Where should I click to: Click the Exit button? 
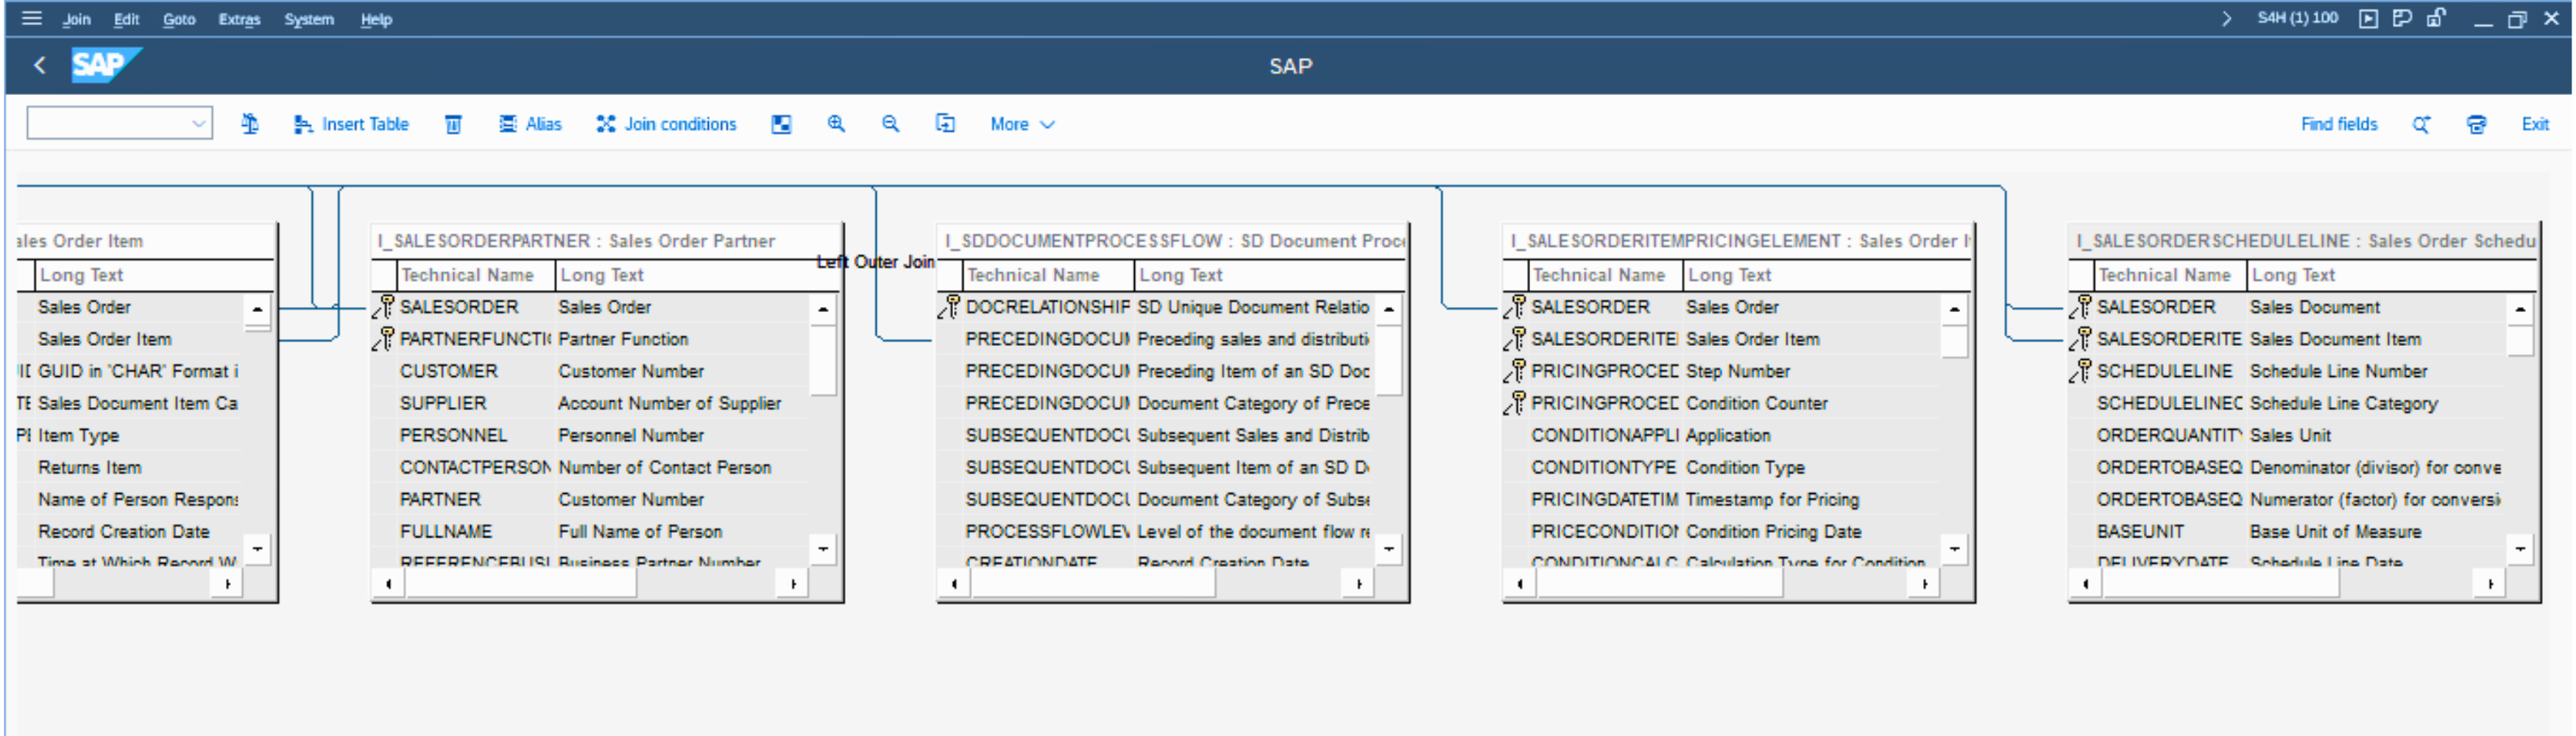(x=2534, y=124)
